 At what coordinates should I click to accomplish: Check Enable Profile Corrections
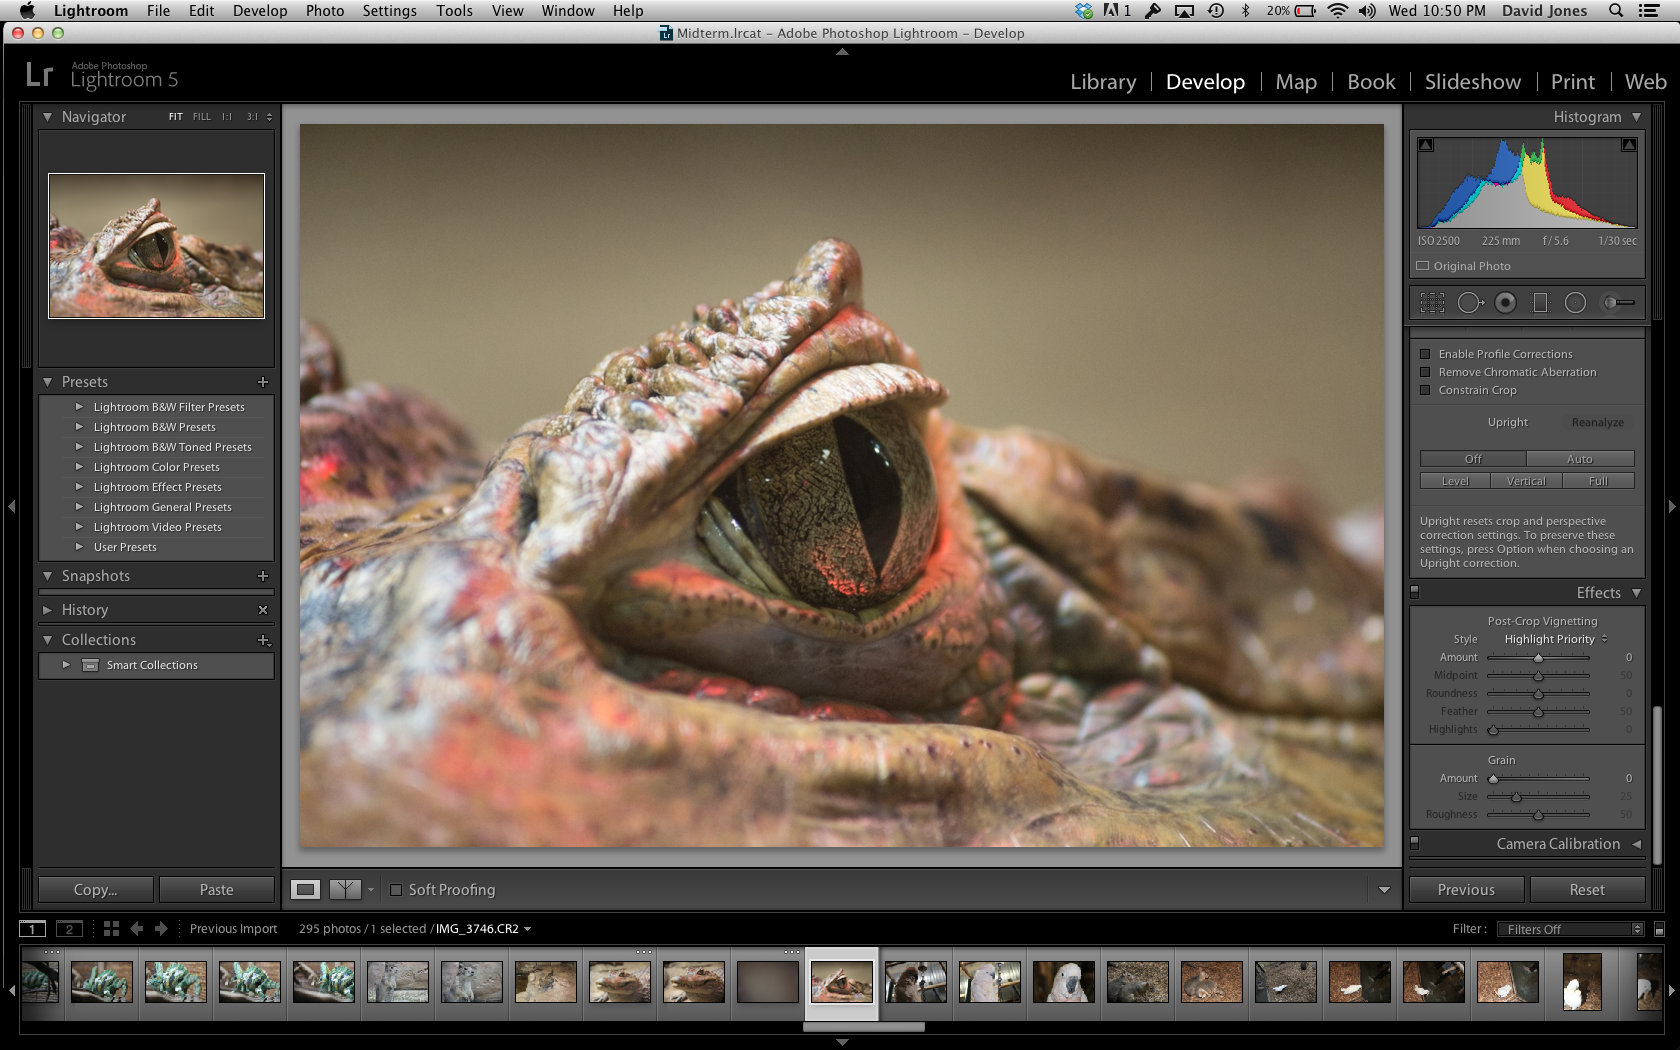click(x=1425, y=354)
